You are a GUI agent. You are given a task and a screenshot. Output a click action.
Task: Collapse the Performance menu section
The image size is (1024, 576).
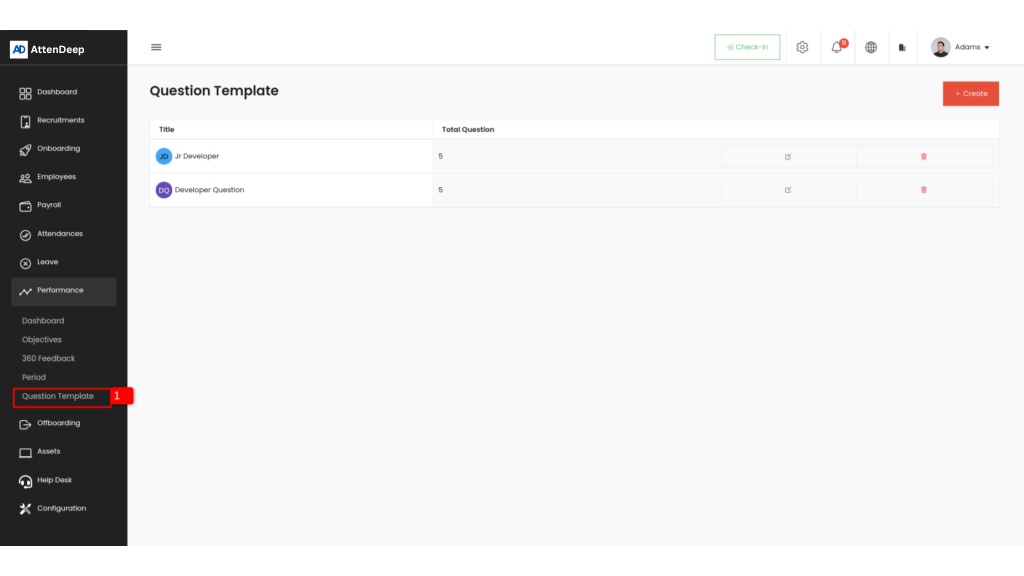point(63,291)
